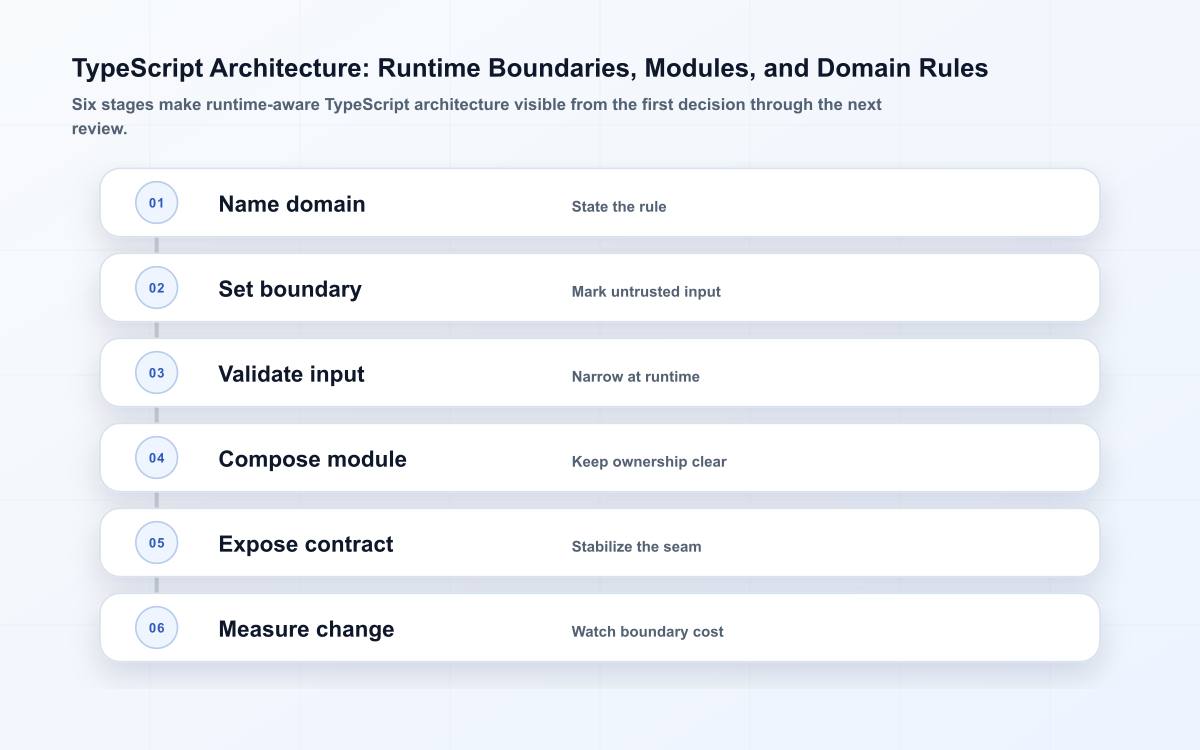Click the 'Watch boundary cost' description
The width and height of the screenshot is (1200, 750).
click(647, 632)
